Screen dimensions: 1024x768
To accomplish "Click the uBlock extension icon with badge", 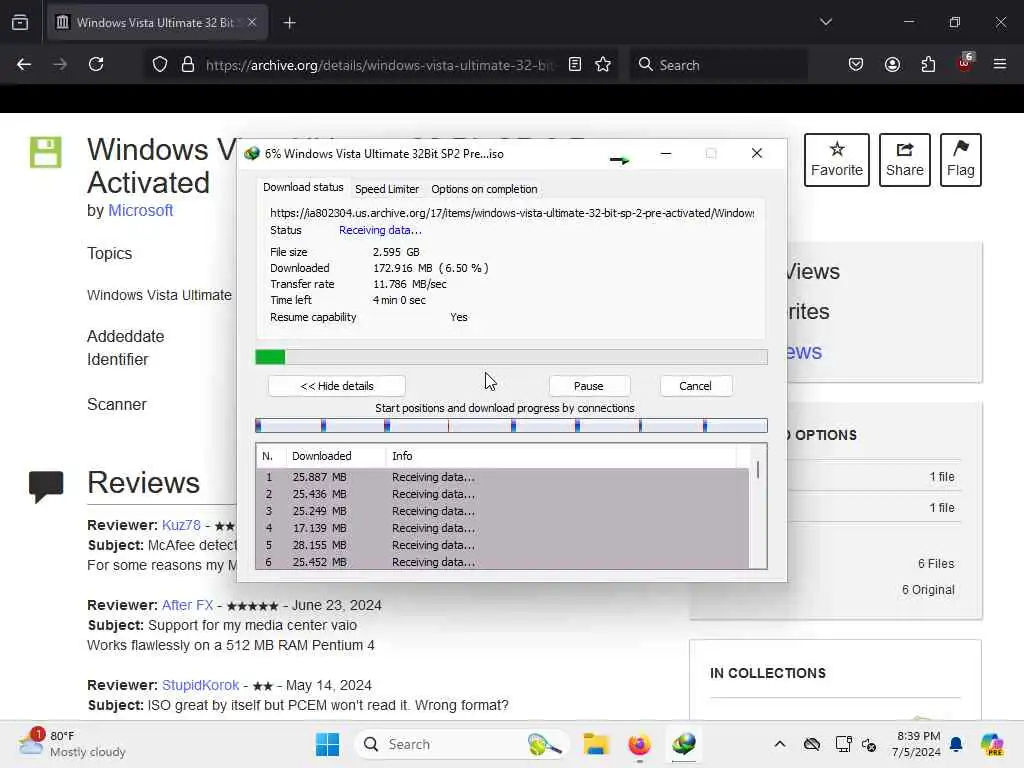I will point(965,63).
